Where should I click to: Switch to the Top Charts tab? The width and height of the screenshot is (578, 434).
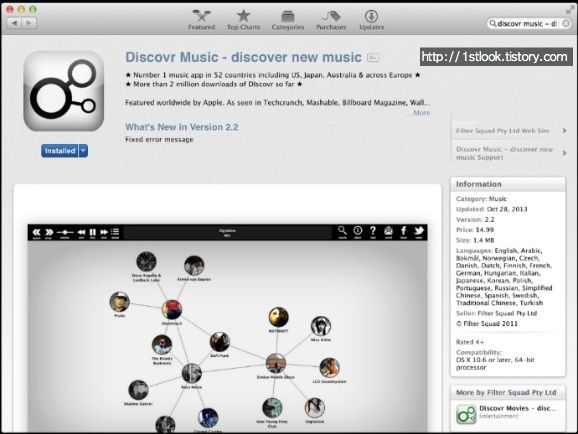click(x=243, y=20)
